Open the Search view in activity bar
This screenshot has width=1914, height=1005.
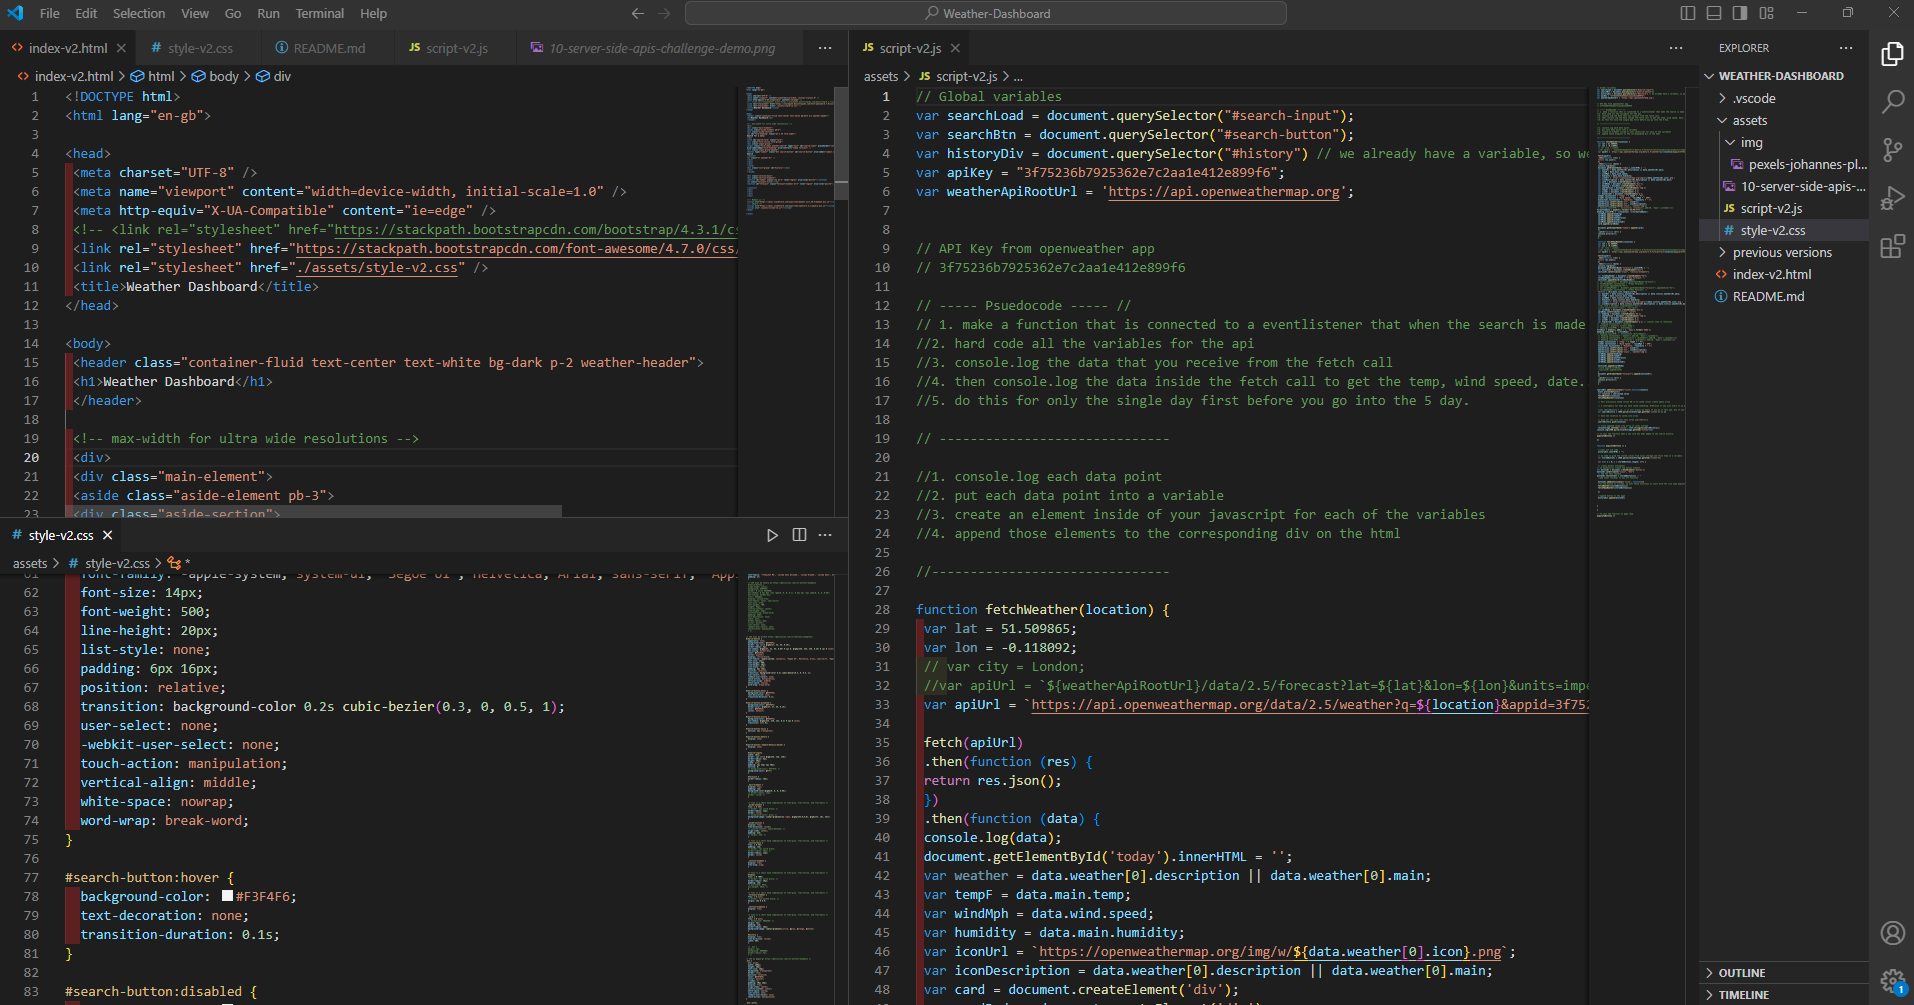click(x=1892, y=102)
